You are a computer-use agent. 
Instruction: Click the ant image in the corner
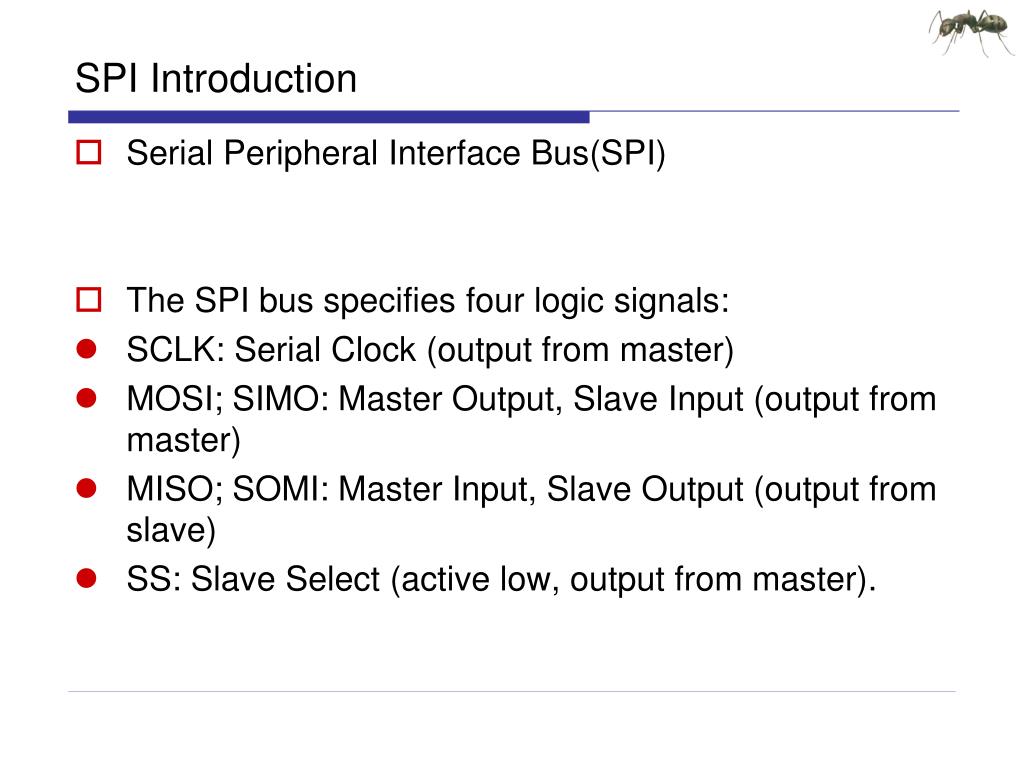pos(972,31)
